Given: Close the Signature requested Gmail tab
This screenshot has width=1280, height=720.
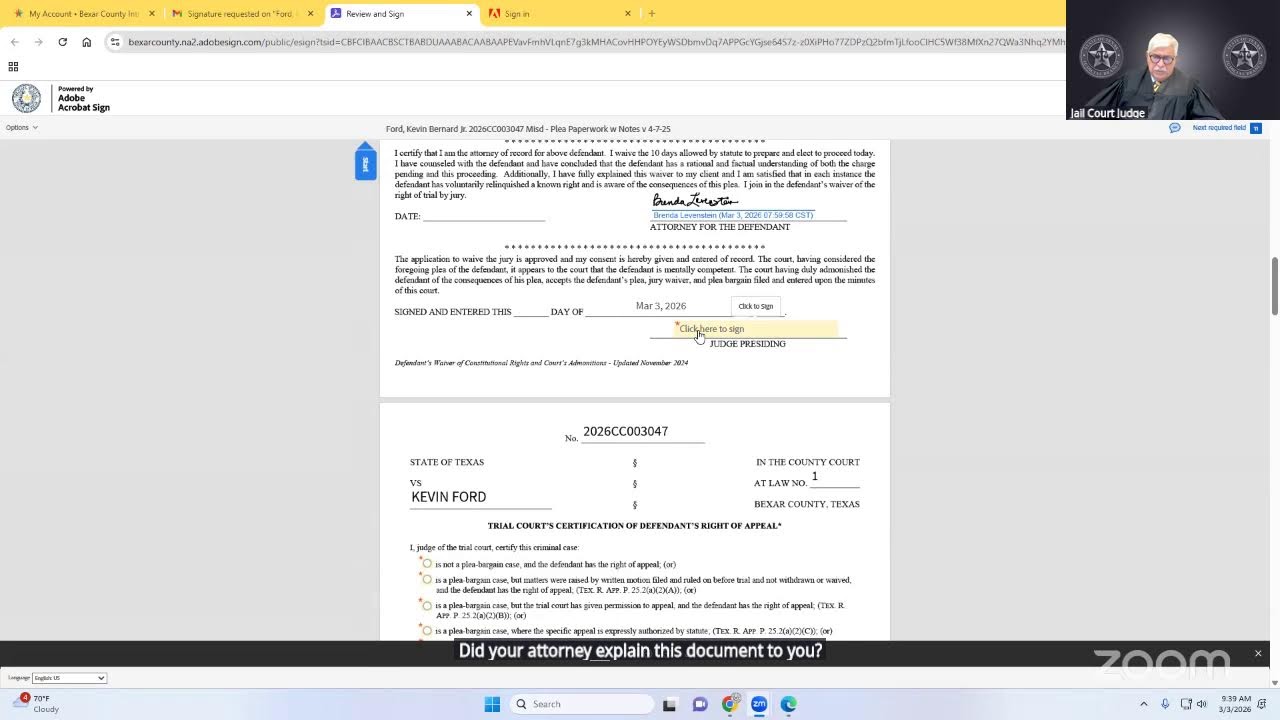Looking at the screenshot, I should pos(311,13).
